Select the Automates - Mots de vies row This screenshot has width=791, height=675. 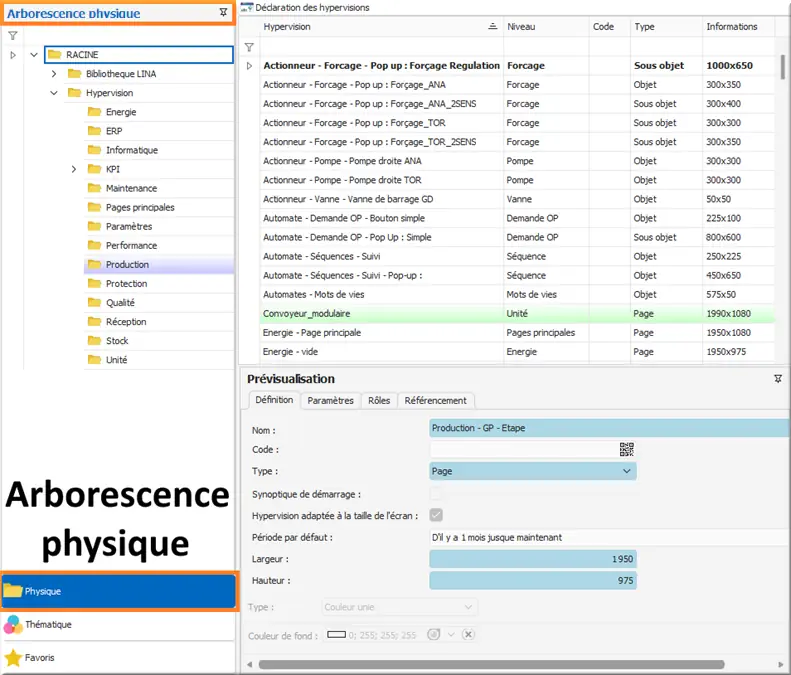518,294
